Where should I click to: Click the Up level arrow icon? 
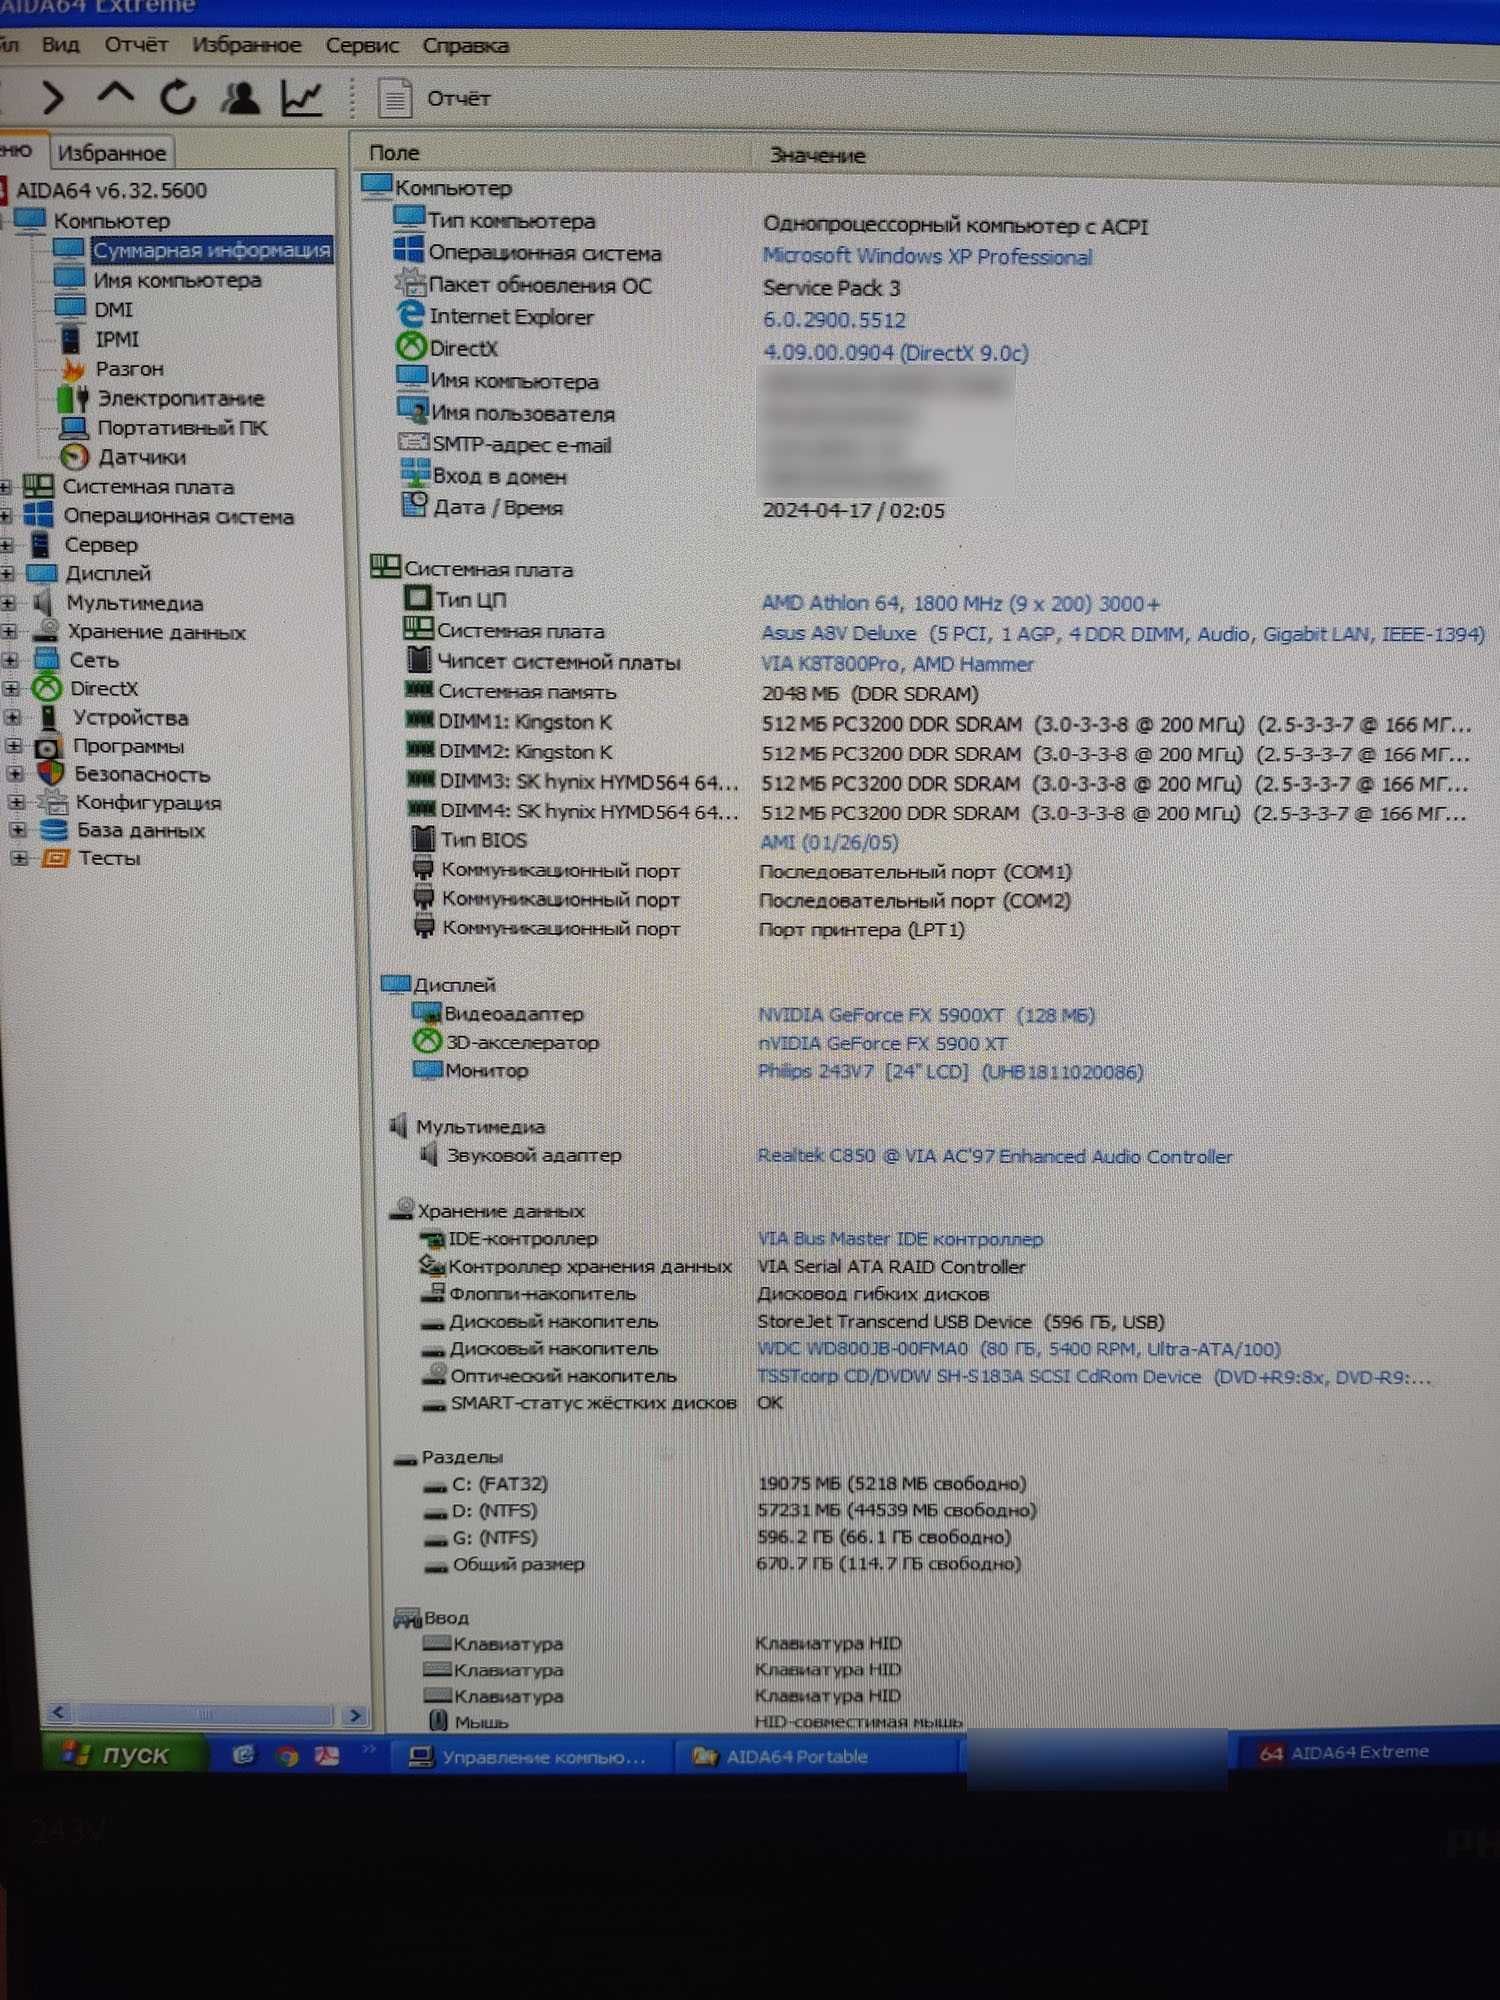[116, 95]
